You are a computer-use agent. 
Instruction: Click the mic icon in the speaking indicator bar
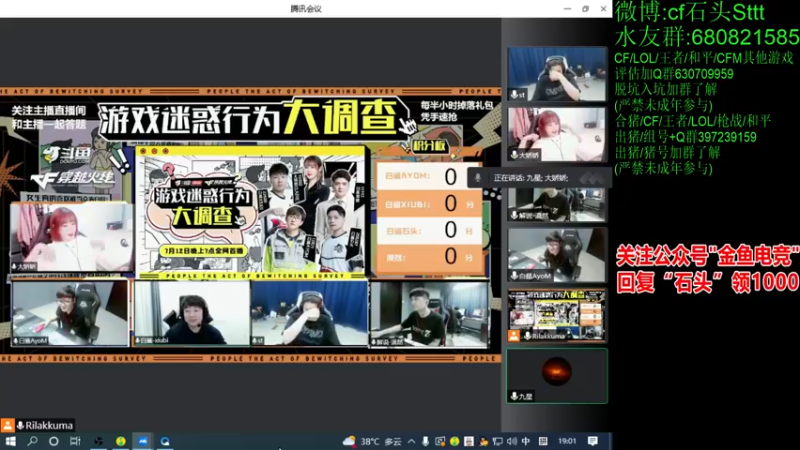click(478, 178)
